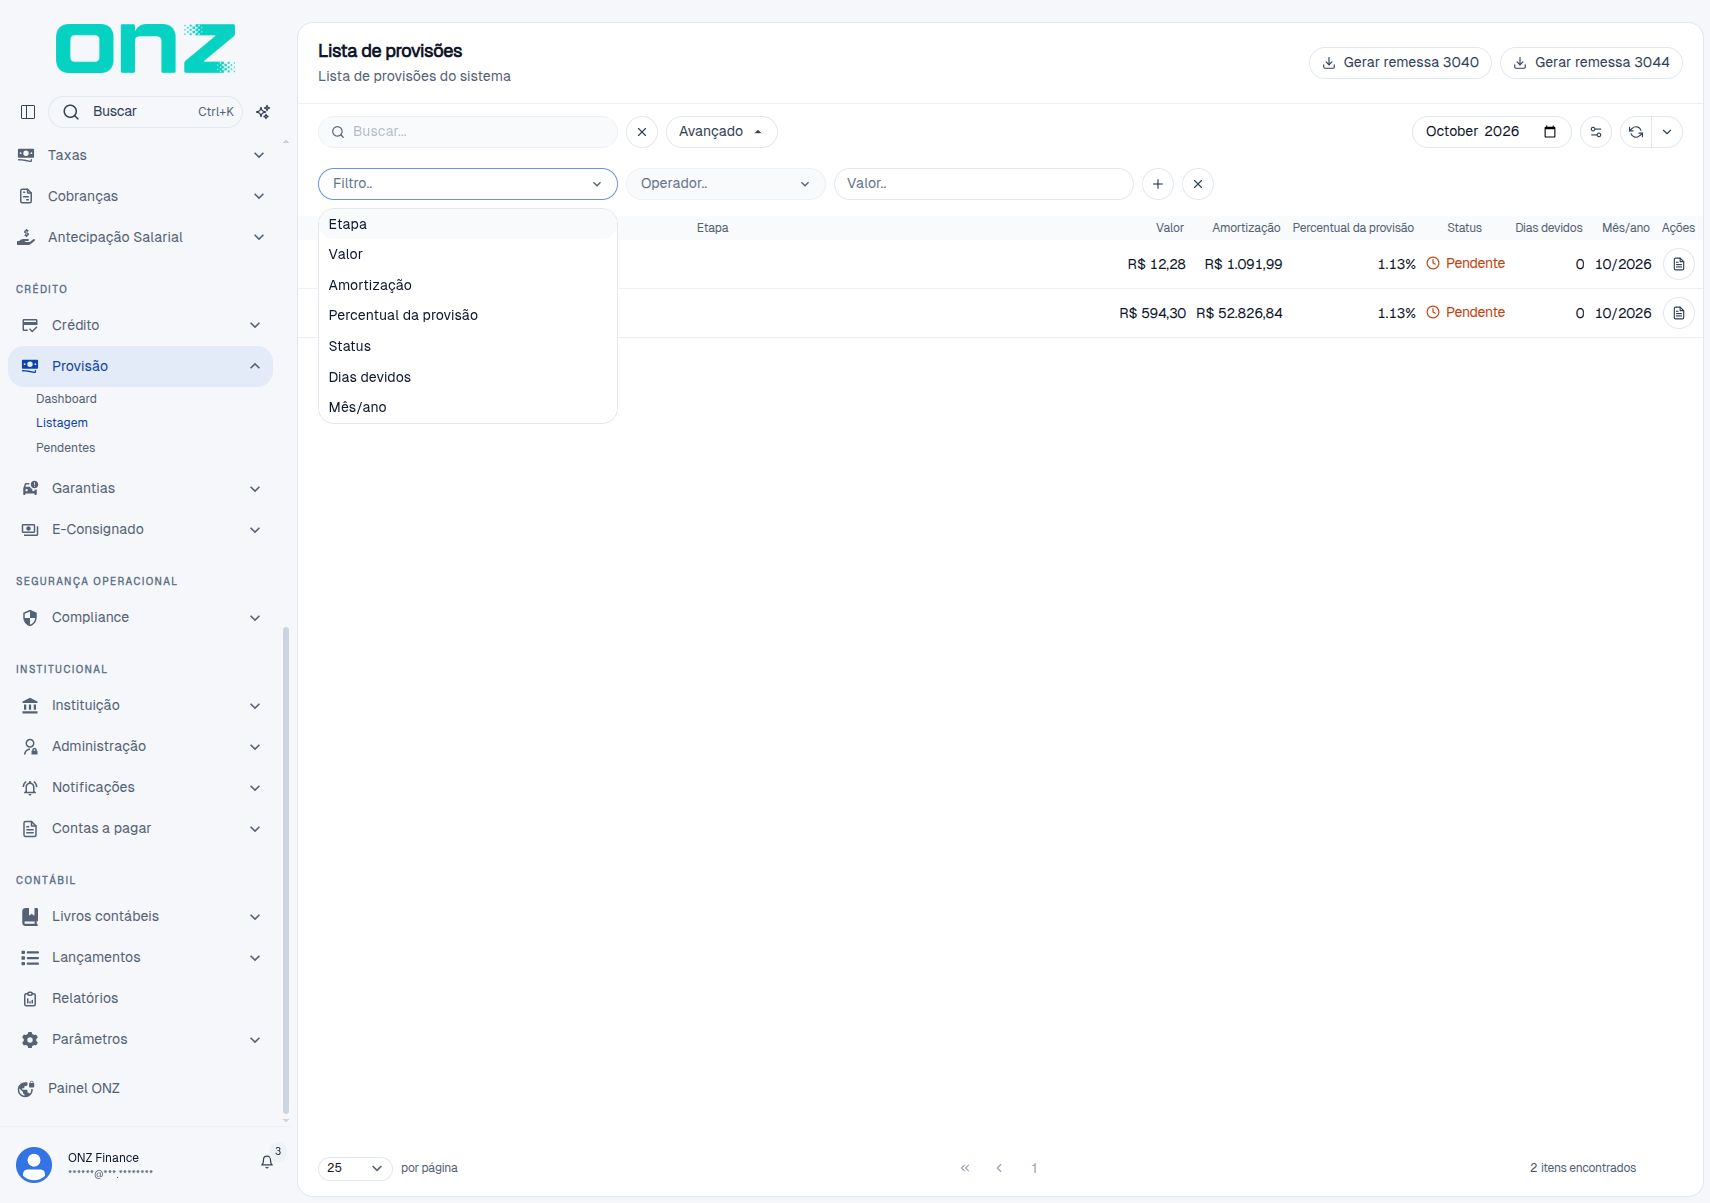Click the Buscar list search field

point(467,132)
